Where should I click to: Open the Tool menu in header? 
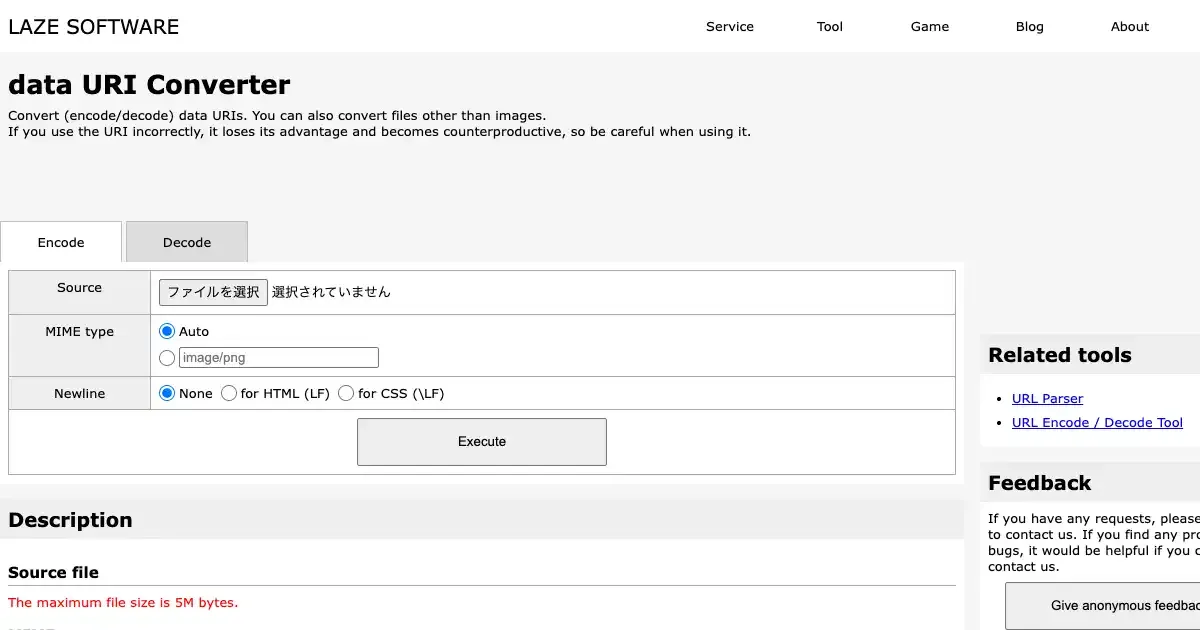pos(829,27)
